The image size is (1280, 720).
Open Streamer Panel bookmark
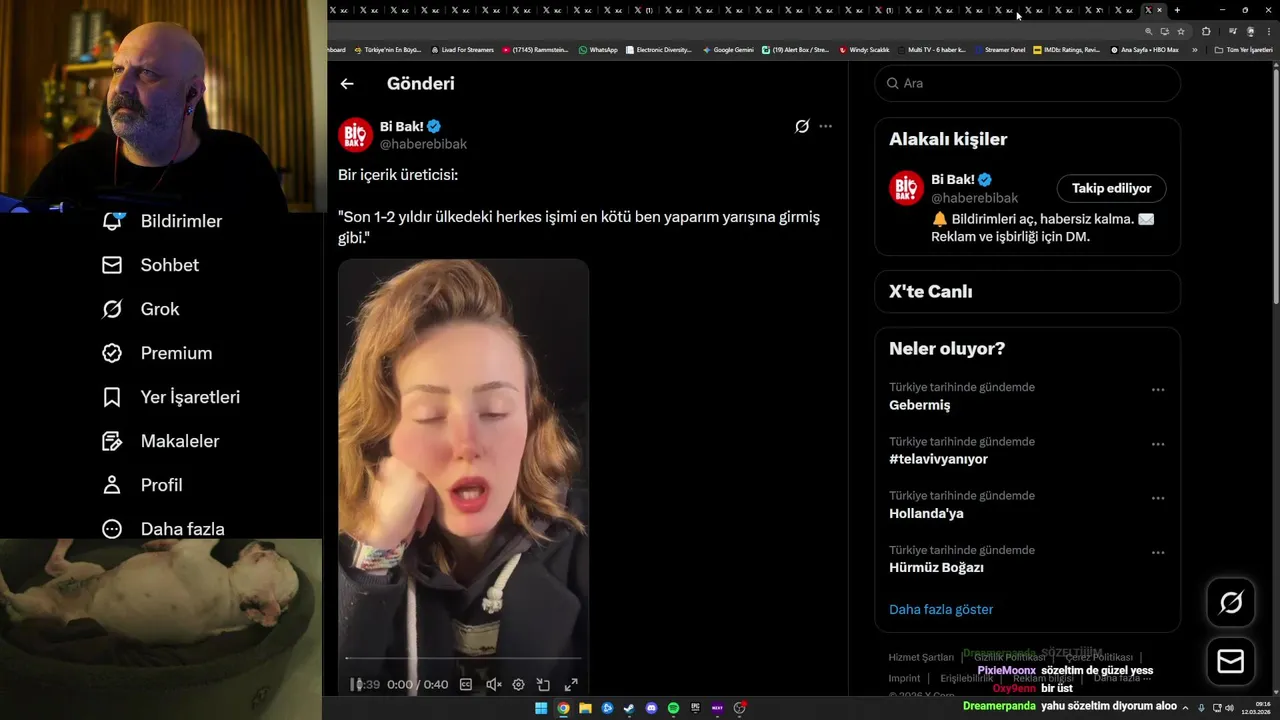pyautogui.click(x=1000, y=49)
